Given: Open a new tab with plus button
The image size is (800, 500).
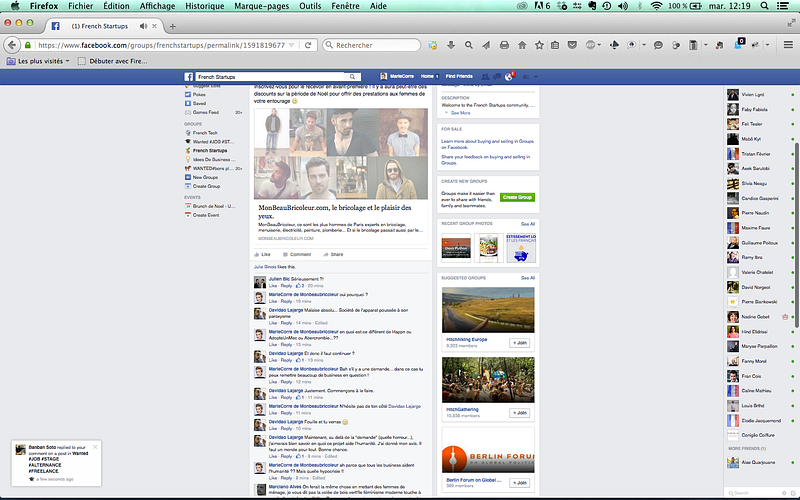Looking at the screenshot, I should (172, 26).
